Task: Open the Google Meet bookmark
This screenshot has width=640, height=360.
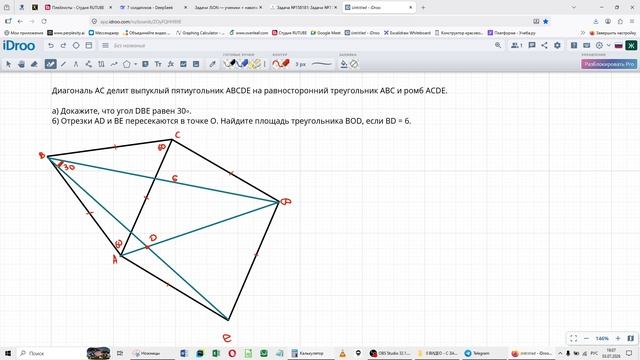Action: pyautogui.click(x=325, y=33)
